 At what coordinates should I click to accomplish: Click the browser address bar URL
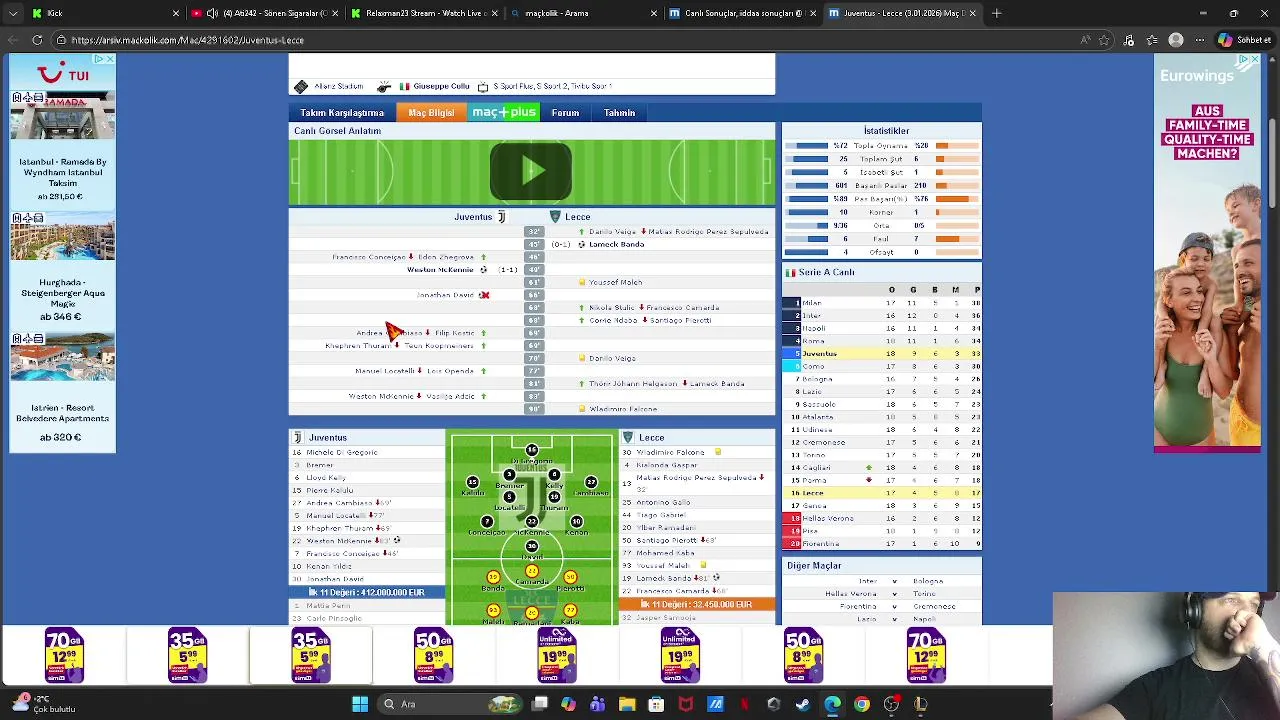[187, 40]
